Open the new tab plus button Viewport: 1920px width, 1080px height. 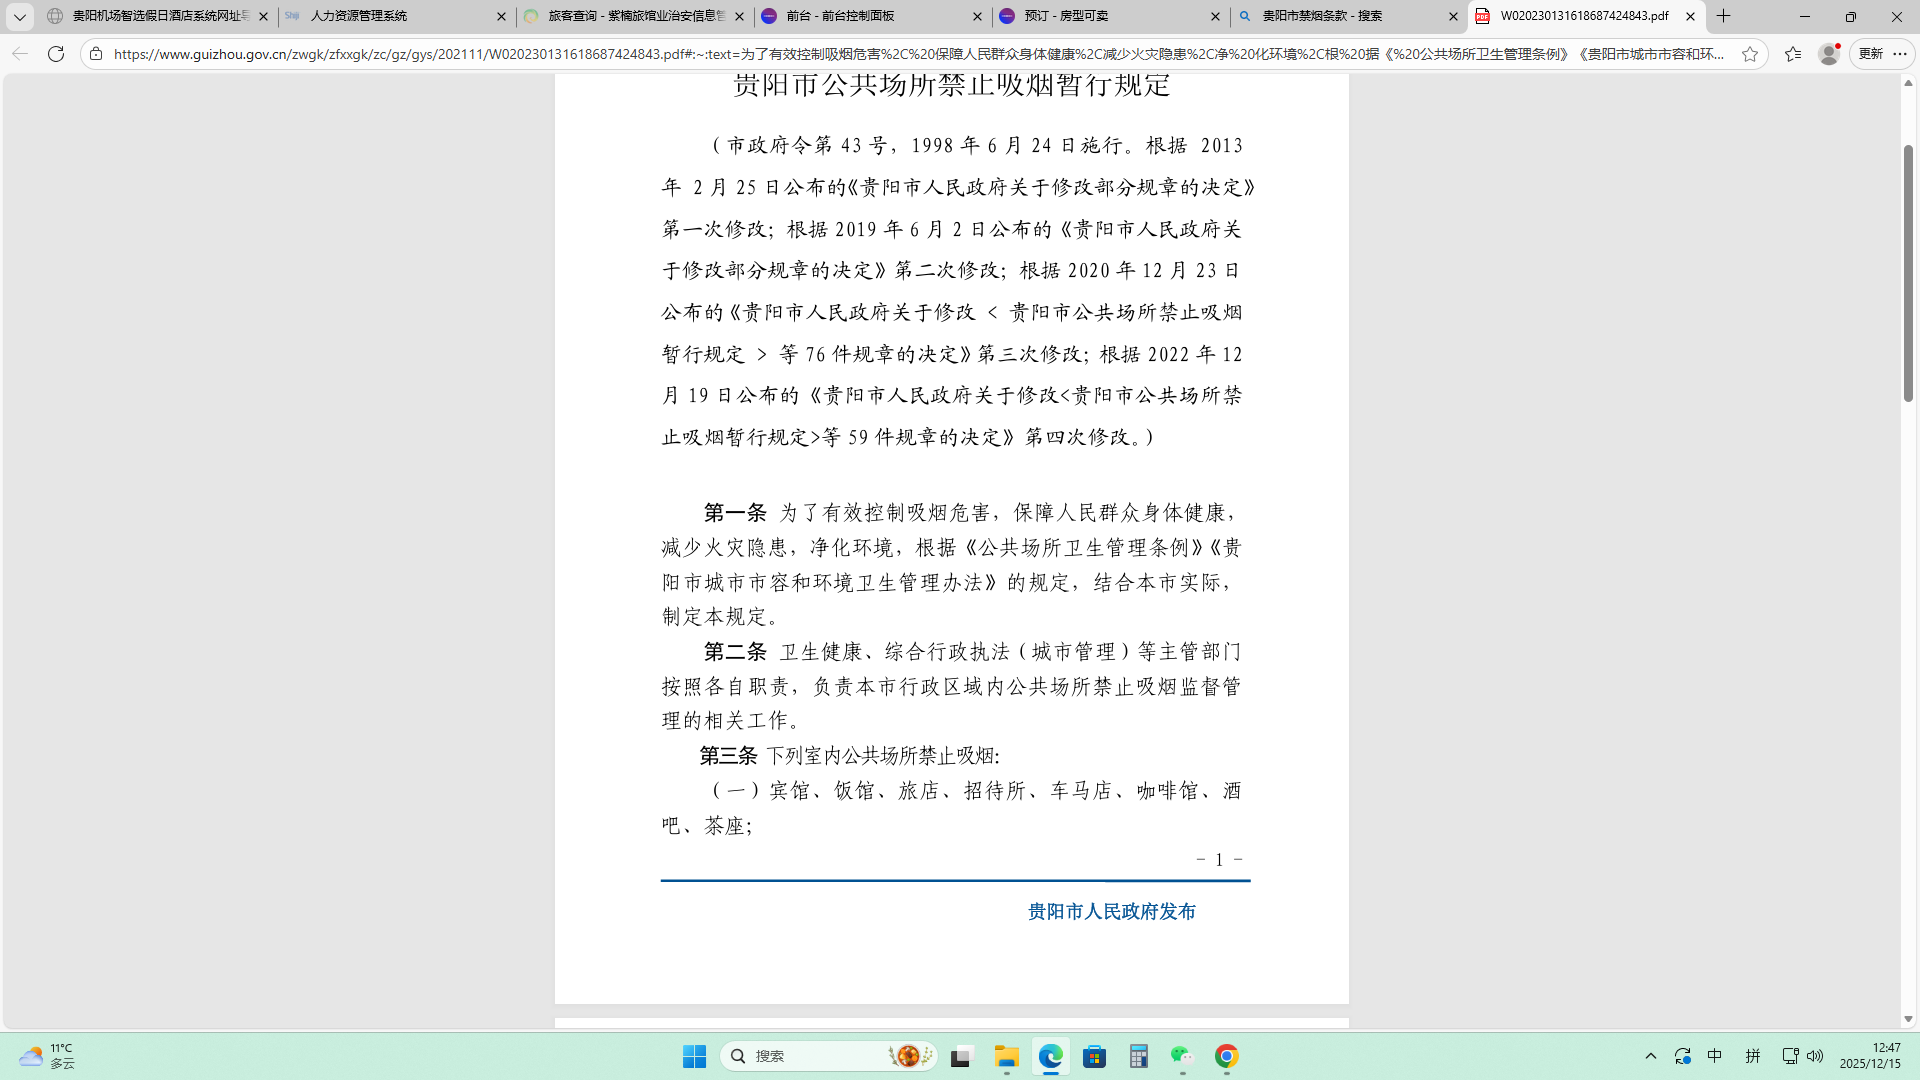point(1724,16)
